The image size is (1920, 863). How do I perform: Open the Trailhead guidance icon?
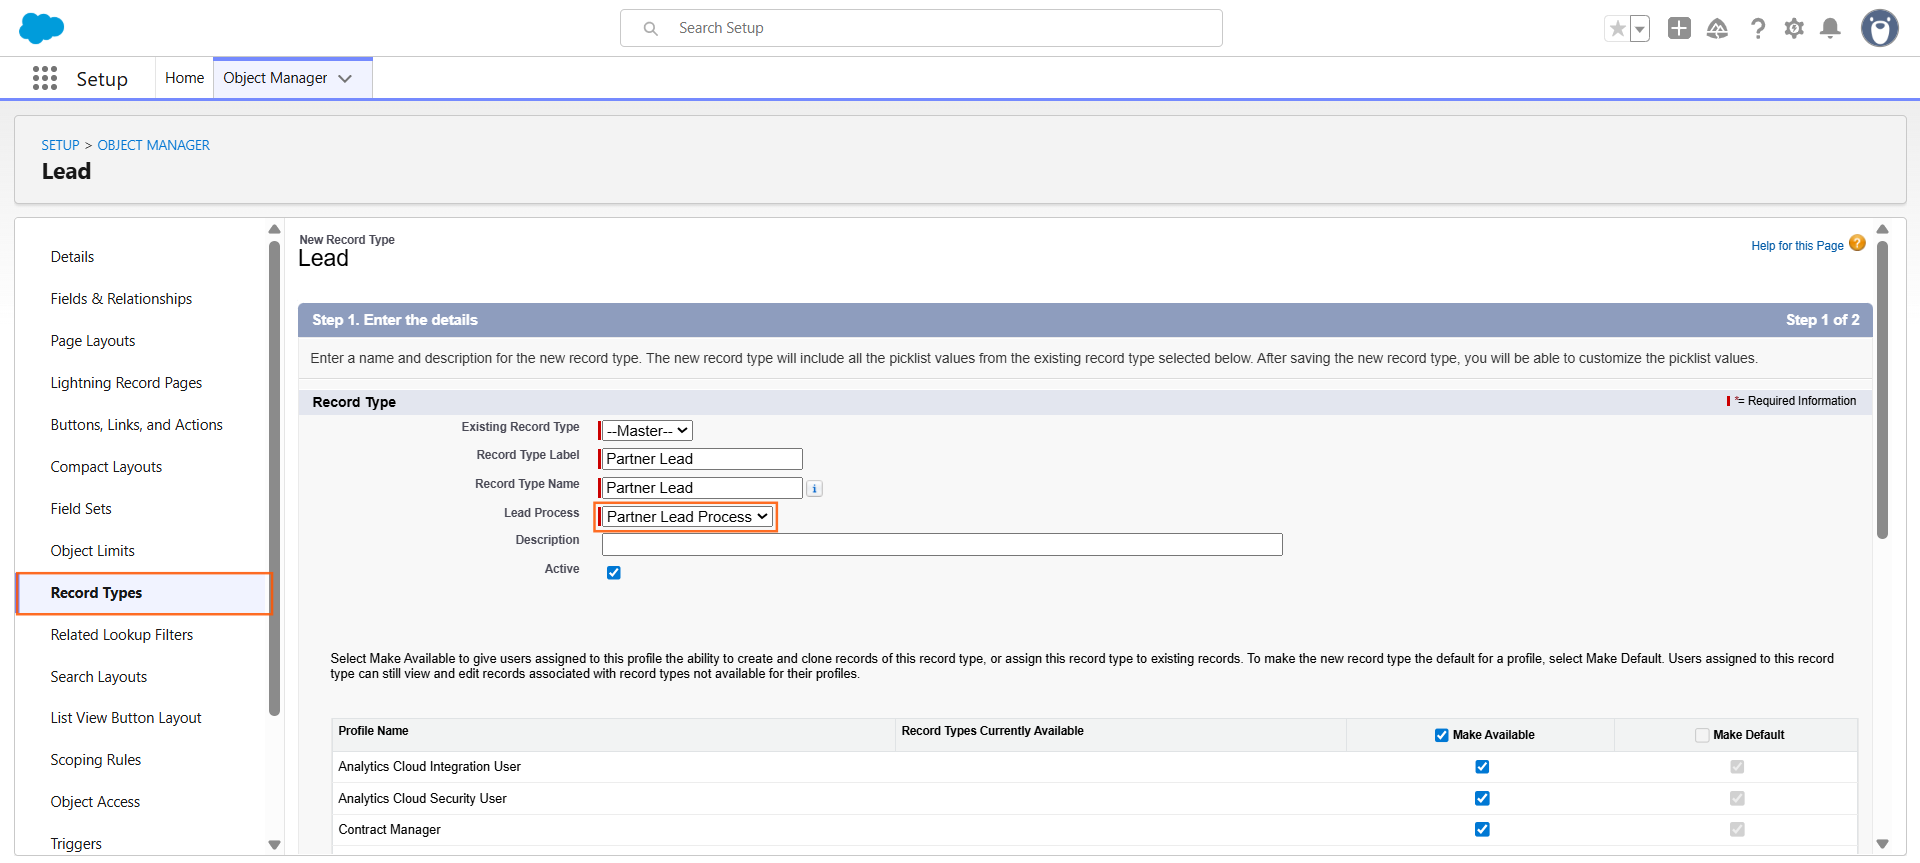click(x=1717, y=28)
